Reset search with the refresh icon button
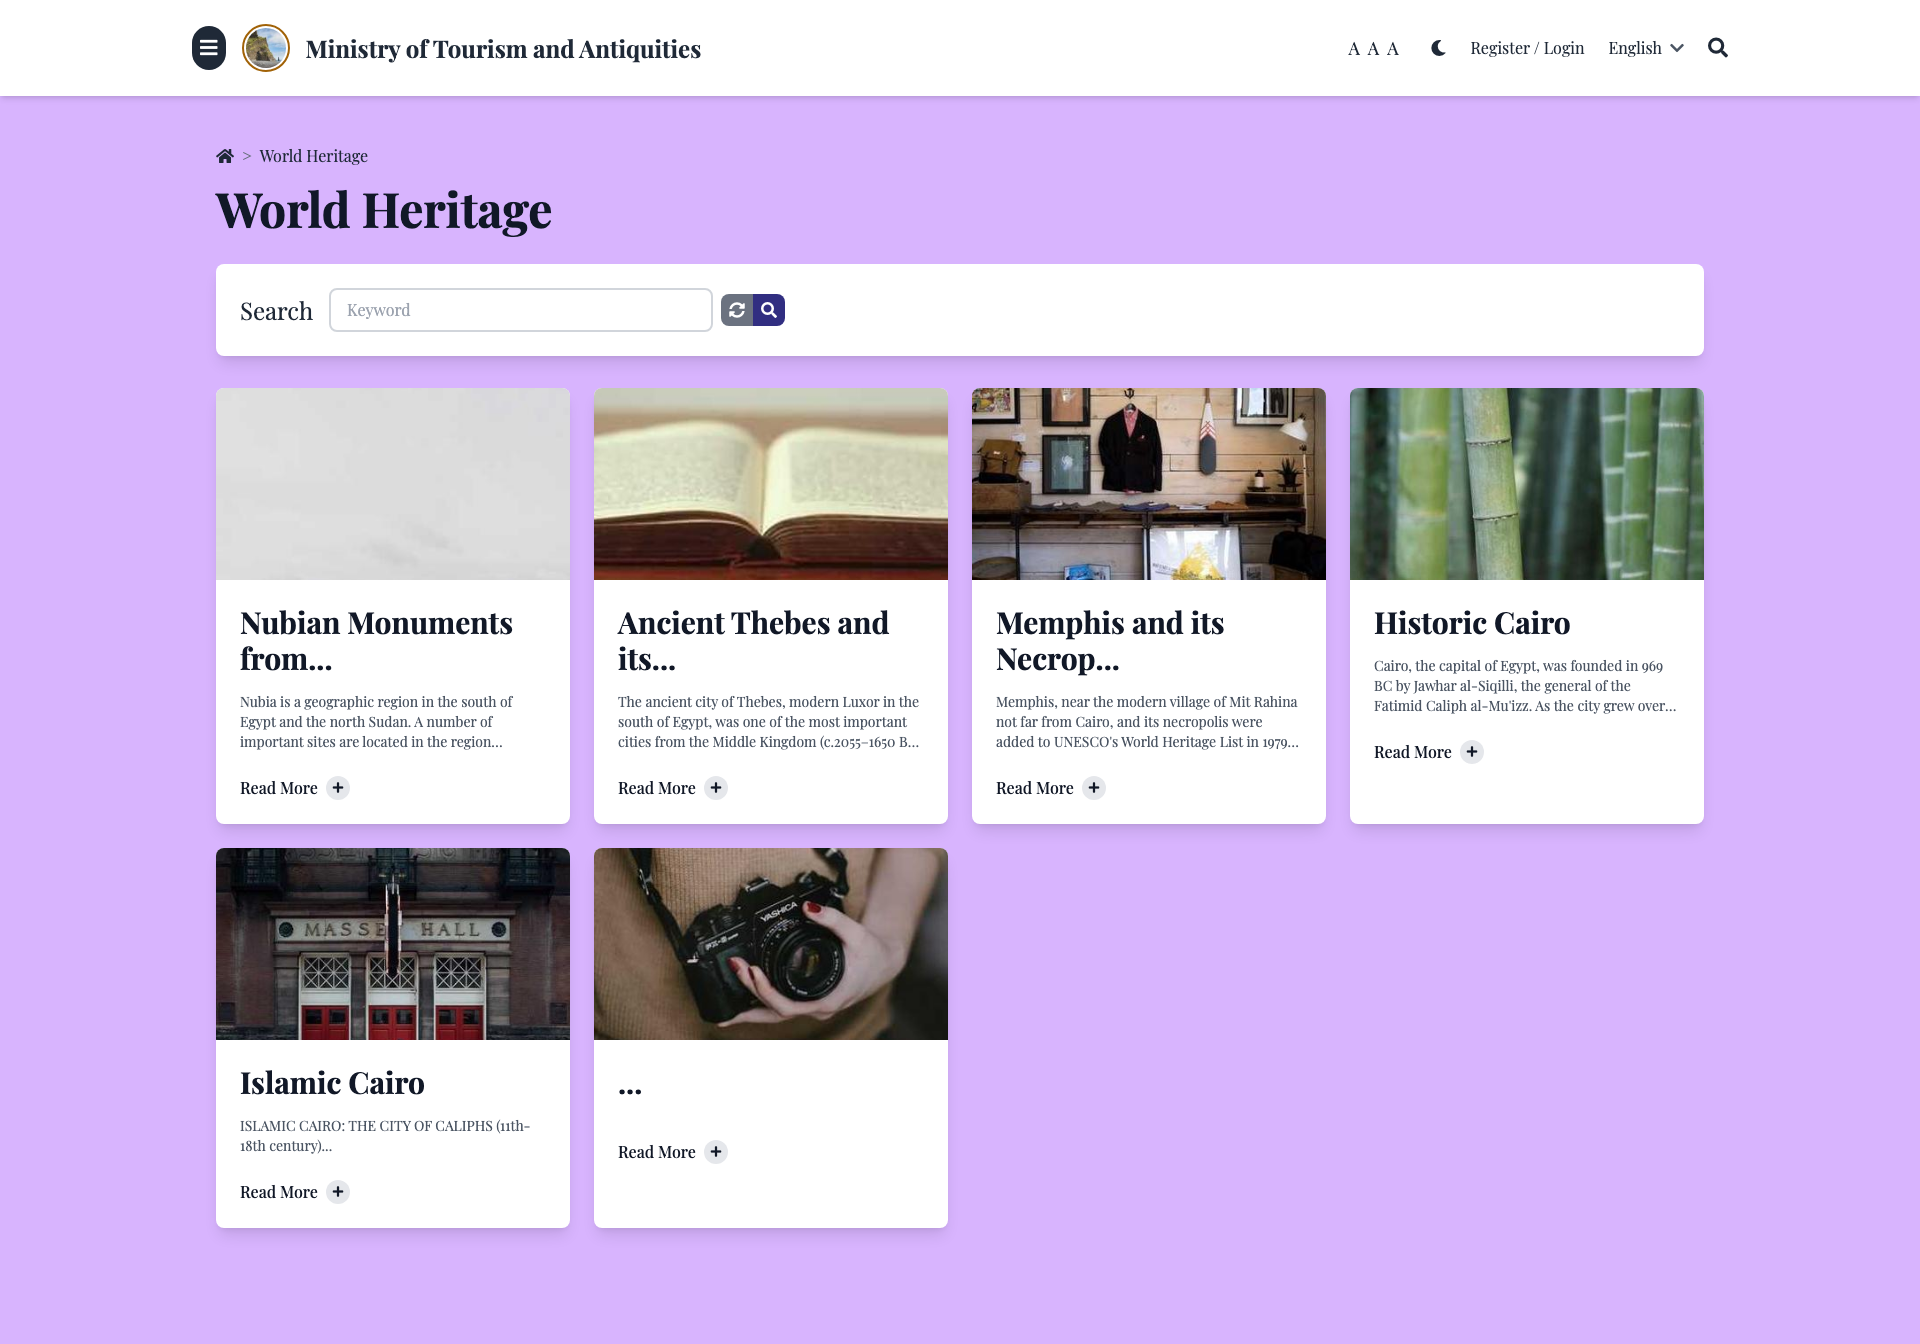Screen dimensions: 1920x1344 737,310
